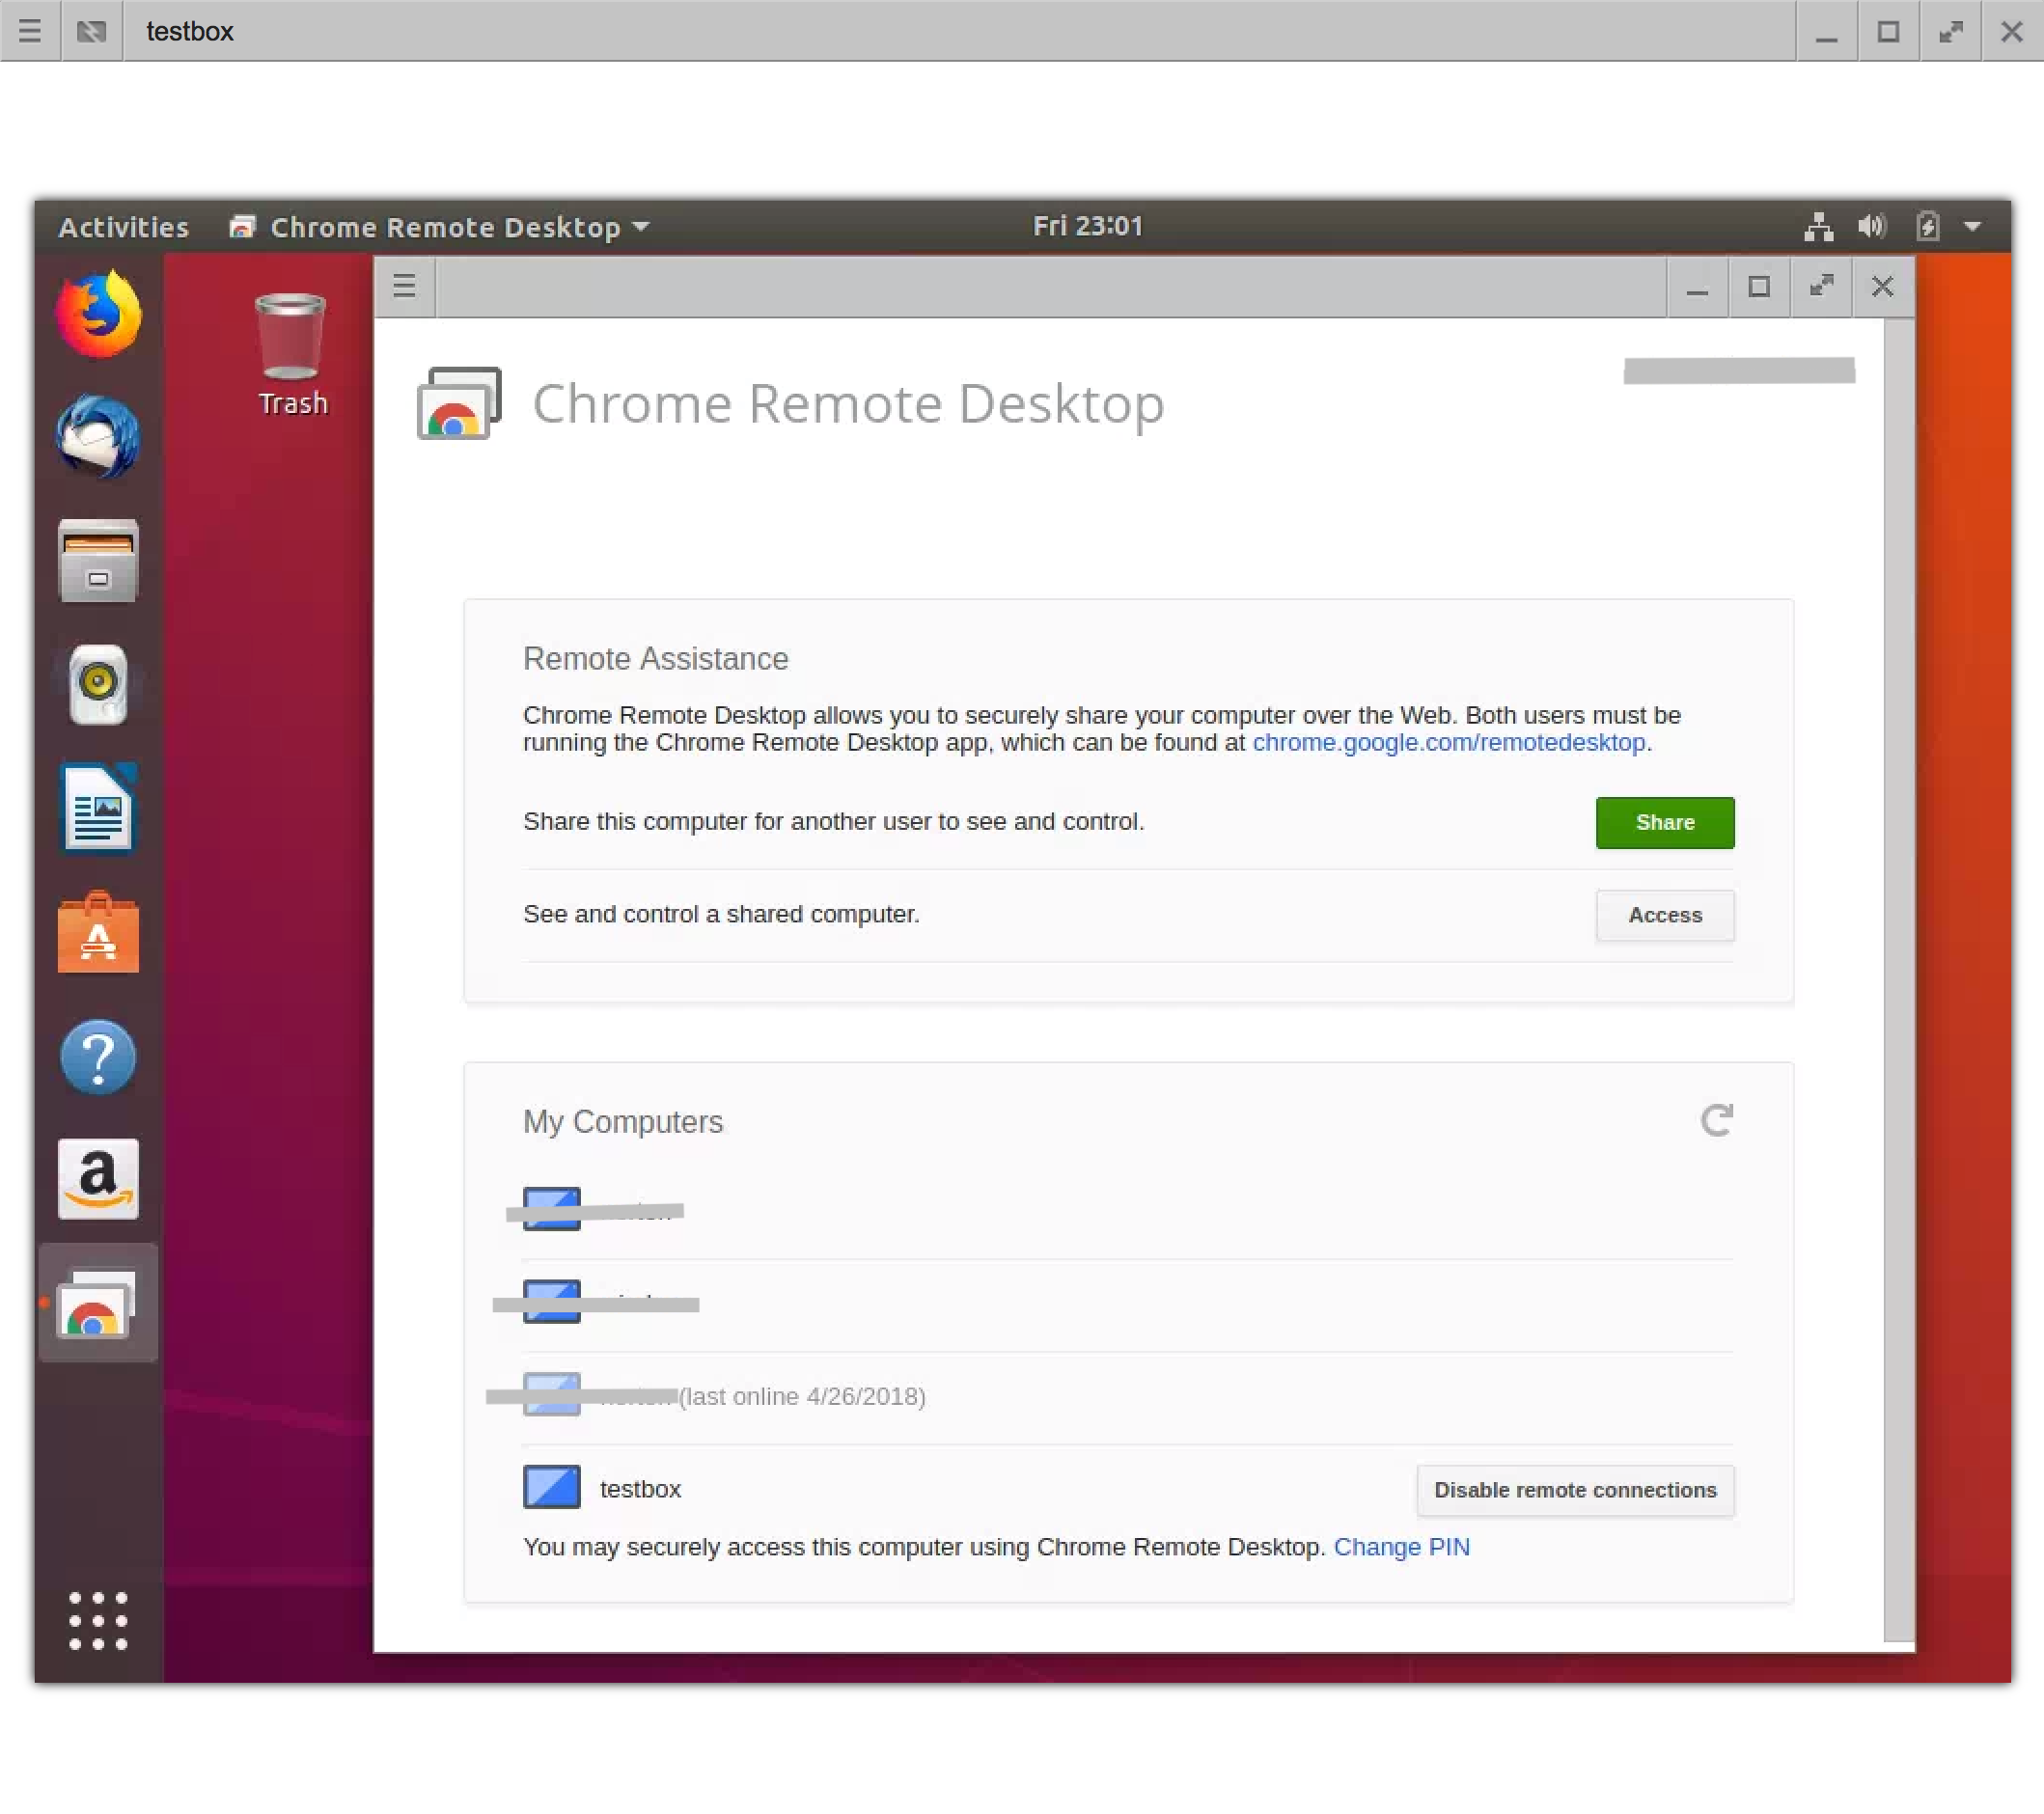This screenshot has height=1814, width=2044.
Task: Follow the chrome.google.com/remotedesktop link
Action: point(1448,742)
